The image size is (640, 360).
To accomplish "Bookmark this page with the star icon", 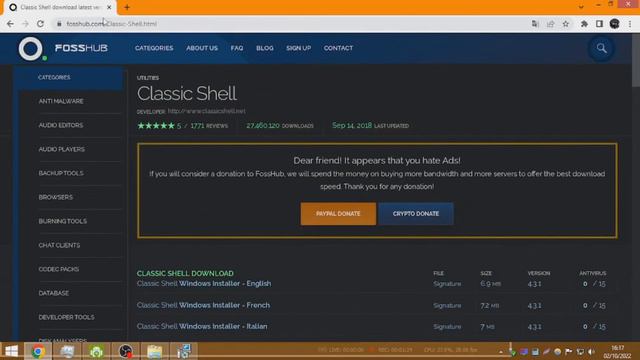I will point(566,24).
